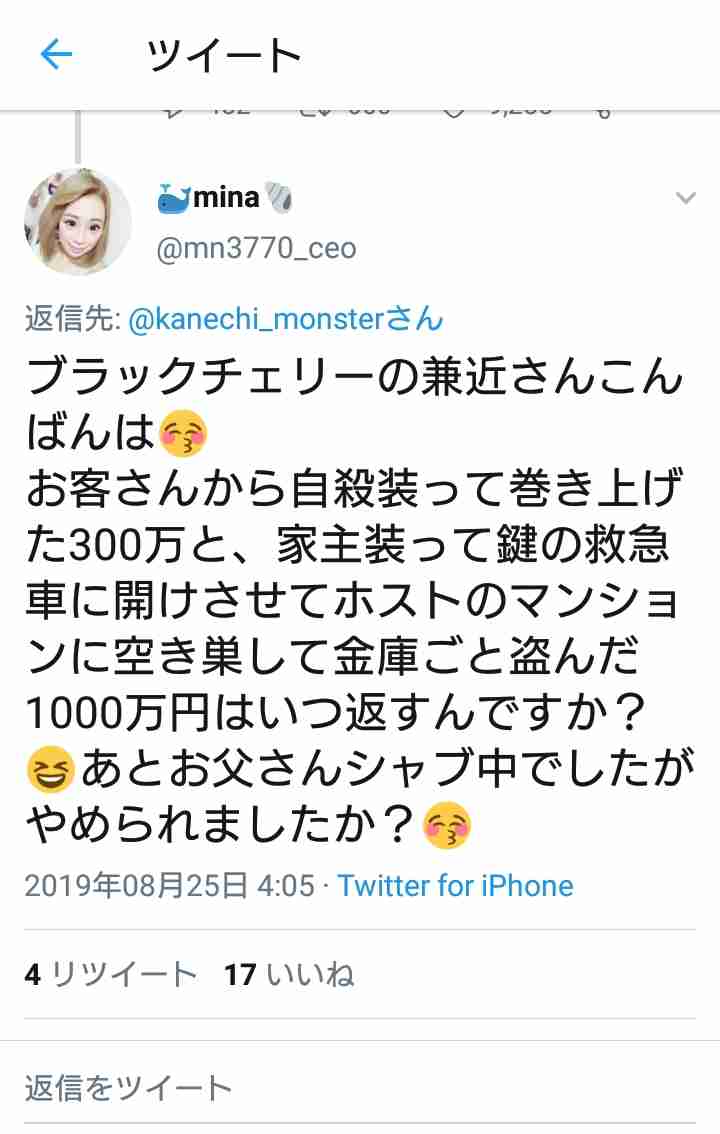
Task: Go back using the blue arrow
Action: (x=56, y=54)
